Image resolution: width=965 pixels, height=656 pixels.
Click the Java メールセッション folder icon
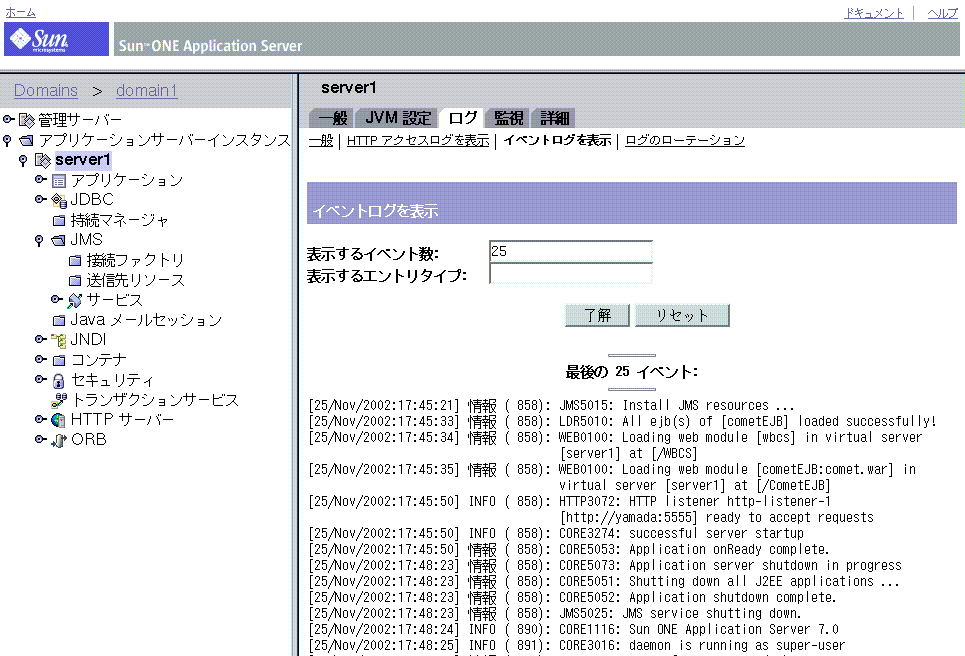(59, 321)
